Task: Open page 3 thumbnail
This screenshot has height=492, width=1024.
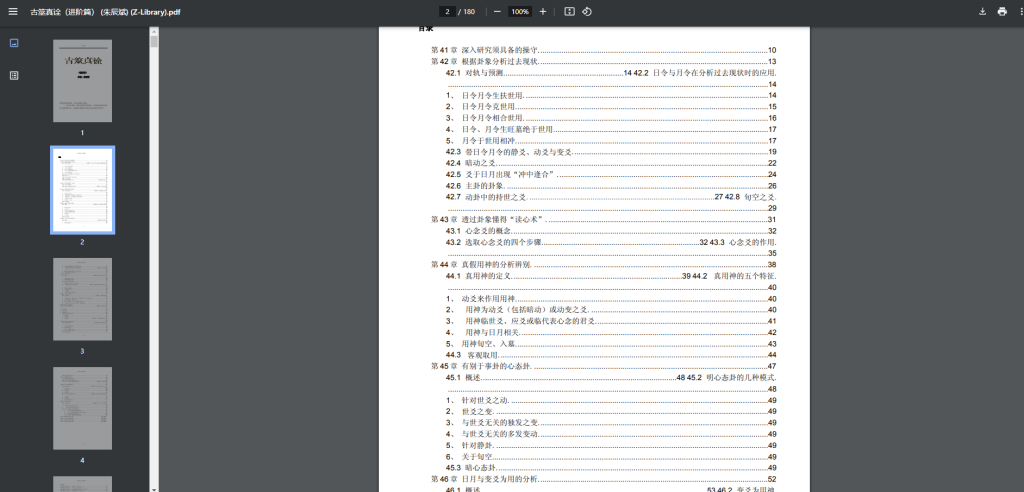Action: [82, 299]
